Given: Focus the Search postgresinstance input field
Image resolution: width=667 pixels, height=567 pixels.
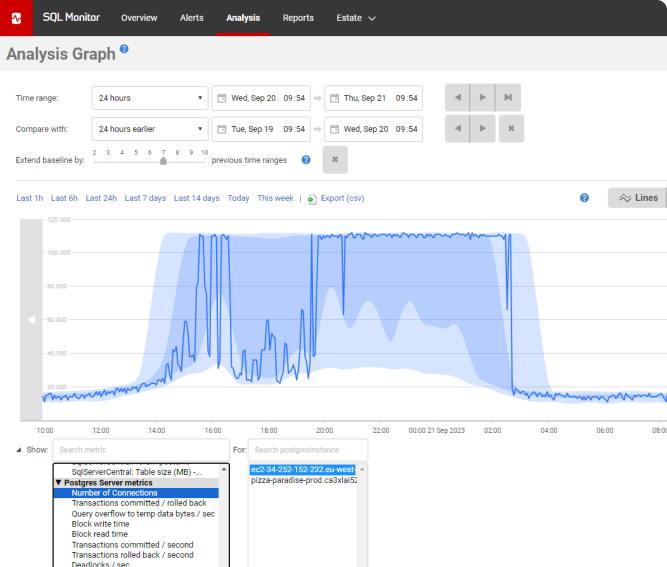Looking at the screenshot, I should (x=308, y=450).
